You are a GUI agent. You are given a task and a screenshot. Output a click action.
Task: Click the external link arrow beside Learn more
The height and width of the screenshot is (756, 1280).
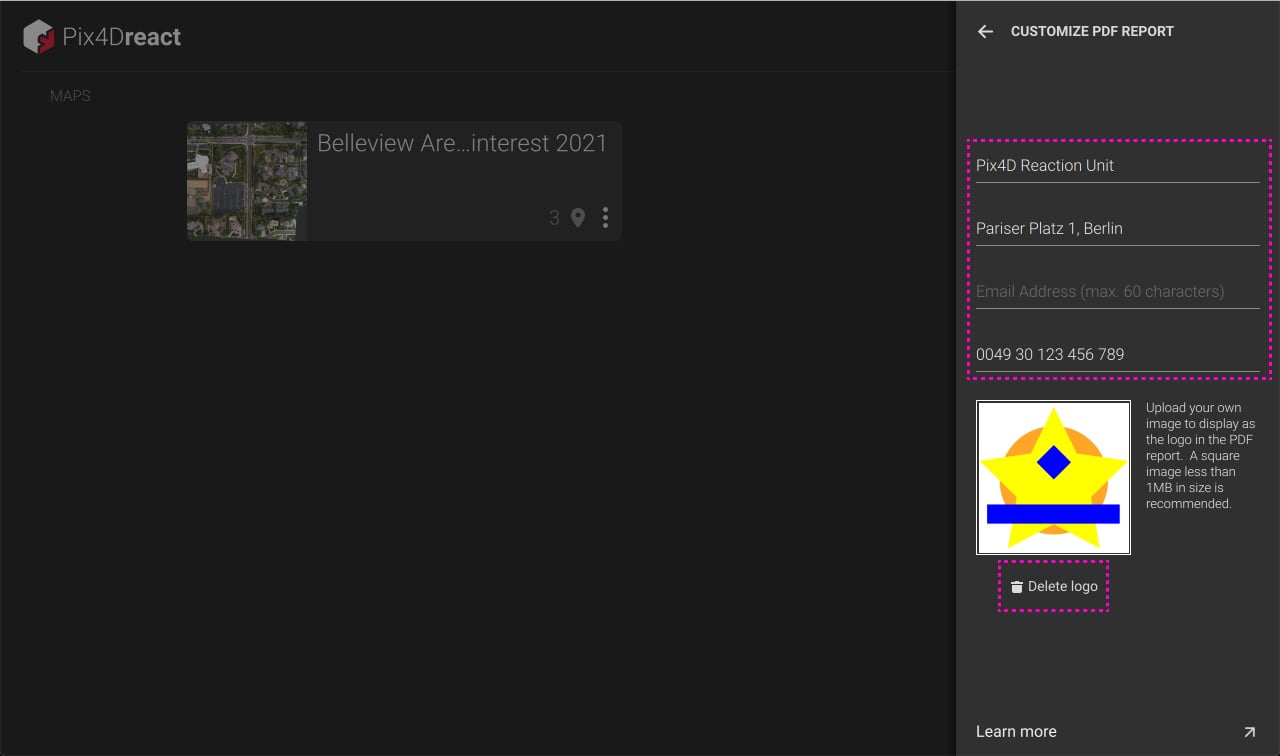point(1248,732)
